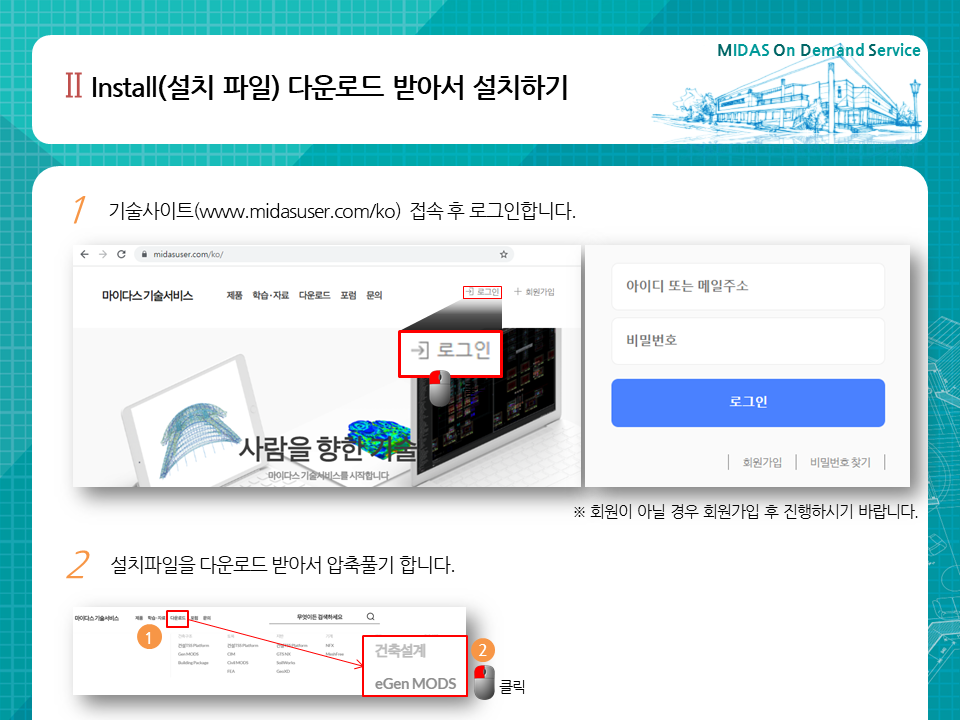Click the small 로그인 link in site header

click(482, 292)
